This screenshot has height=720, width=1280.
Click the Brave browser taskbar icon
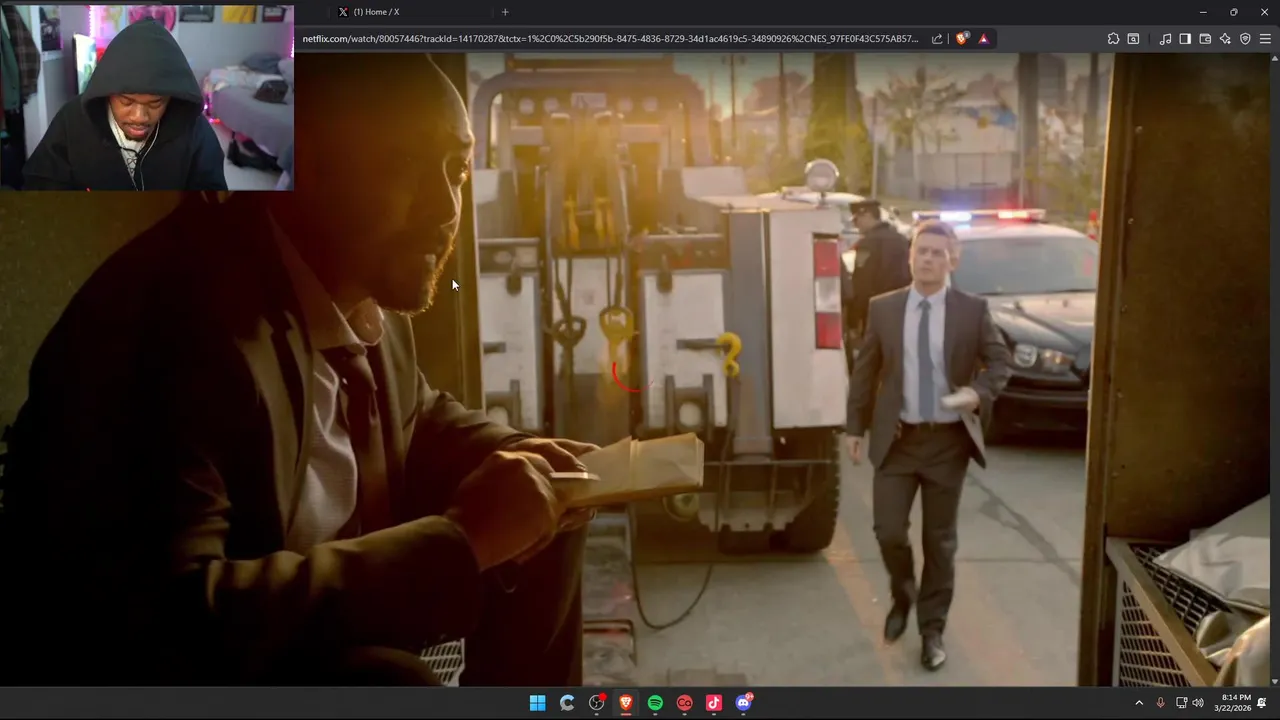coord(626,703)
